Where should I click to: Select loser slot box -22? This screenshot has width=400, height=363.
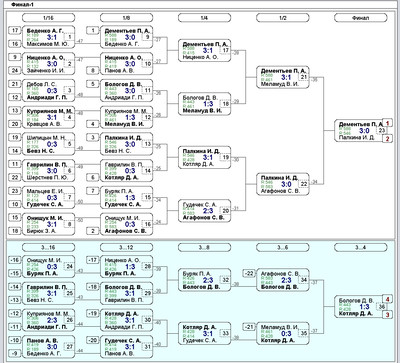coord(249,273)
